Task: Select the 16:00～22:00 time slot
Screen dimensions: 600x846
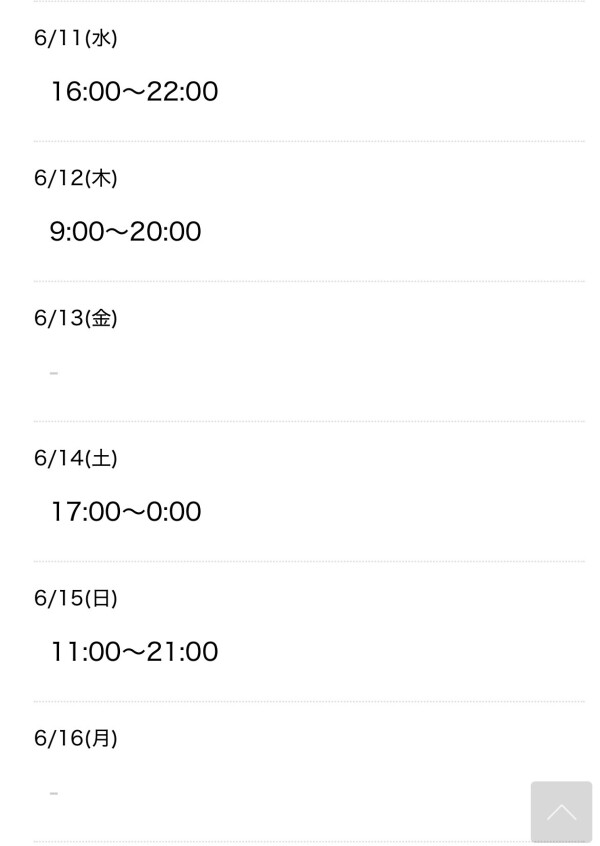Action: coord(134,91)
